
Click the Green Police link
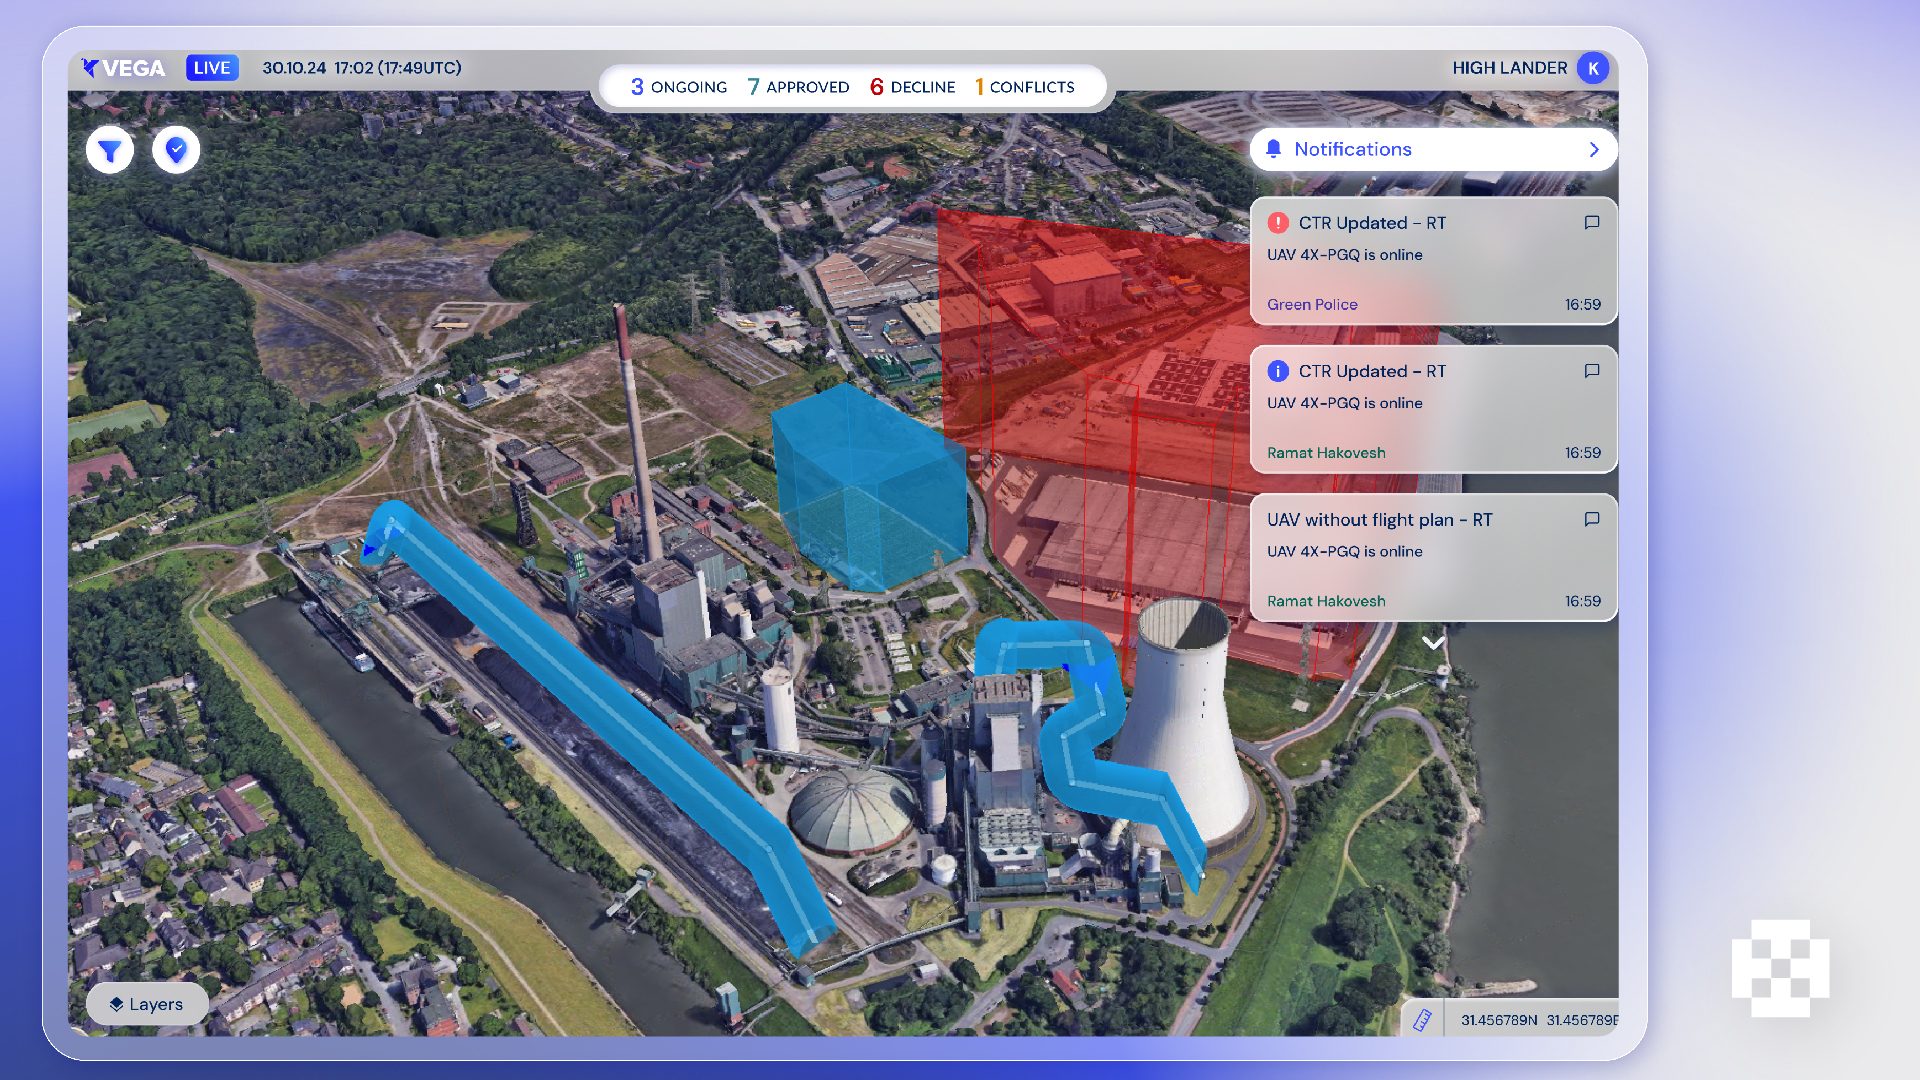(x=1312, y=305)
